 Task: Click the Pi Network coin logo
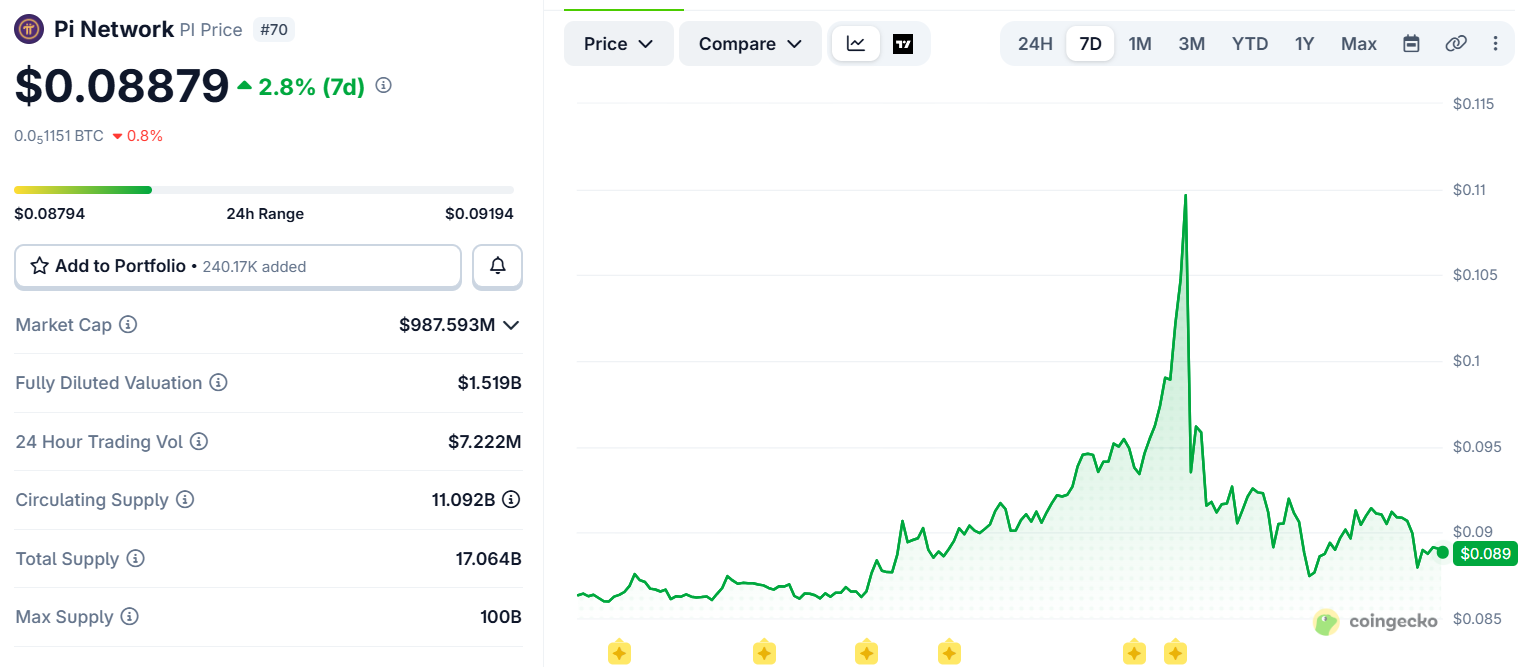28,29
